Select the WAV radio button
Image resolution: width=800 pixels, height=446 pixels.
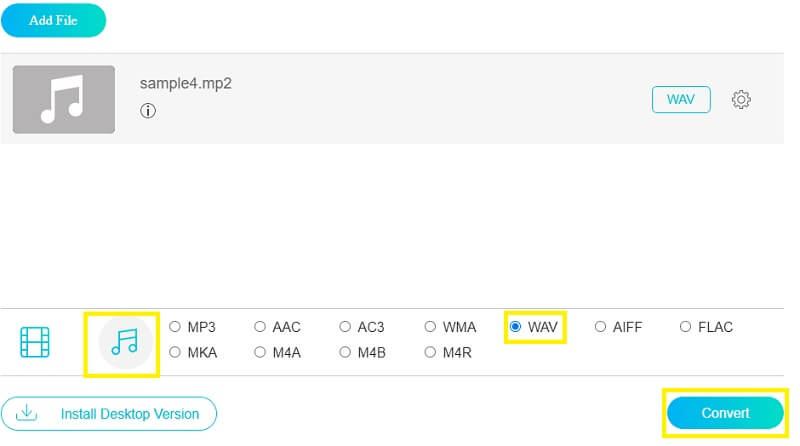[516, 327]
